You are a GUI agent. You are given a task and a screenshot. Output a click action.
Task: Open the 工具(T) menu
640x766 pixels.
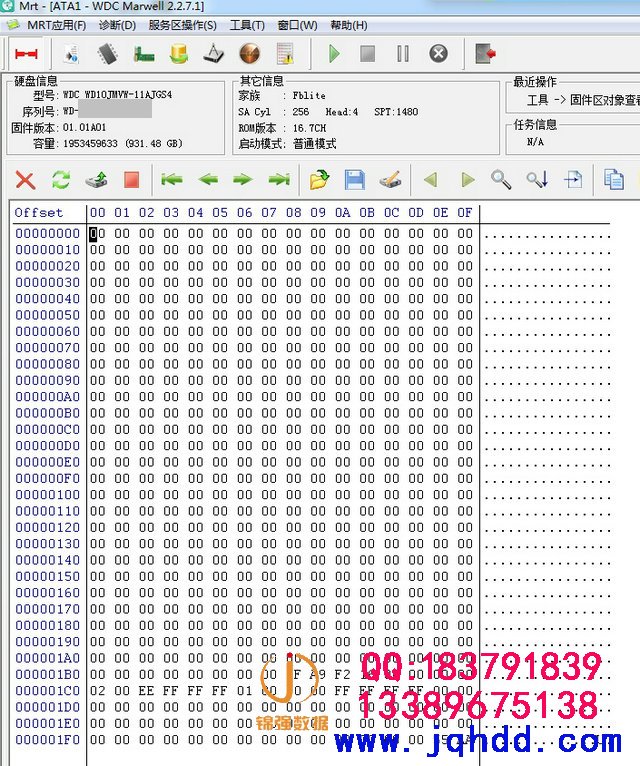[247, 25]
